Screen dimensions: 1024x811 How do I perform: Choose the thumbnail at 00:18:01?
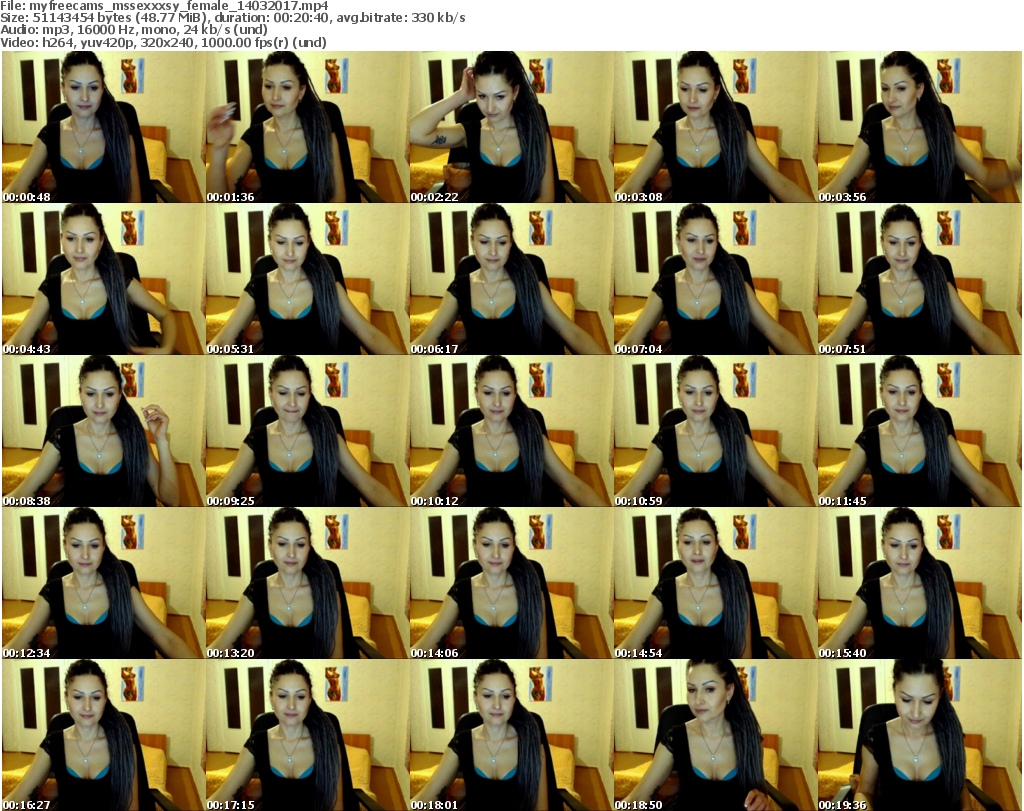pos(511,735)
